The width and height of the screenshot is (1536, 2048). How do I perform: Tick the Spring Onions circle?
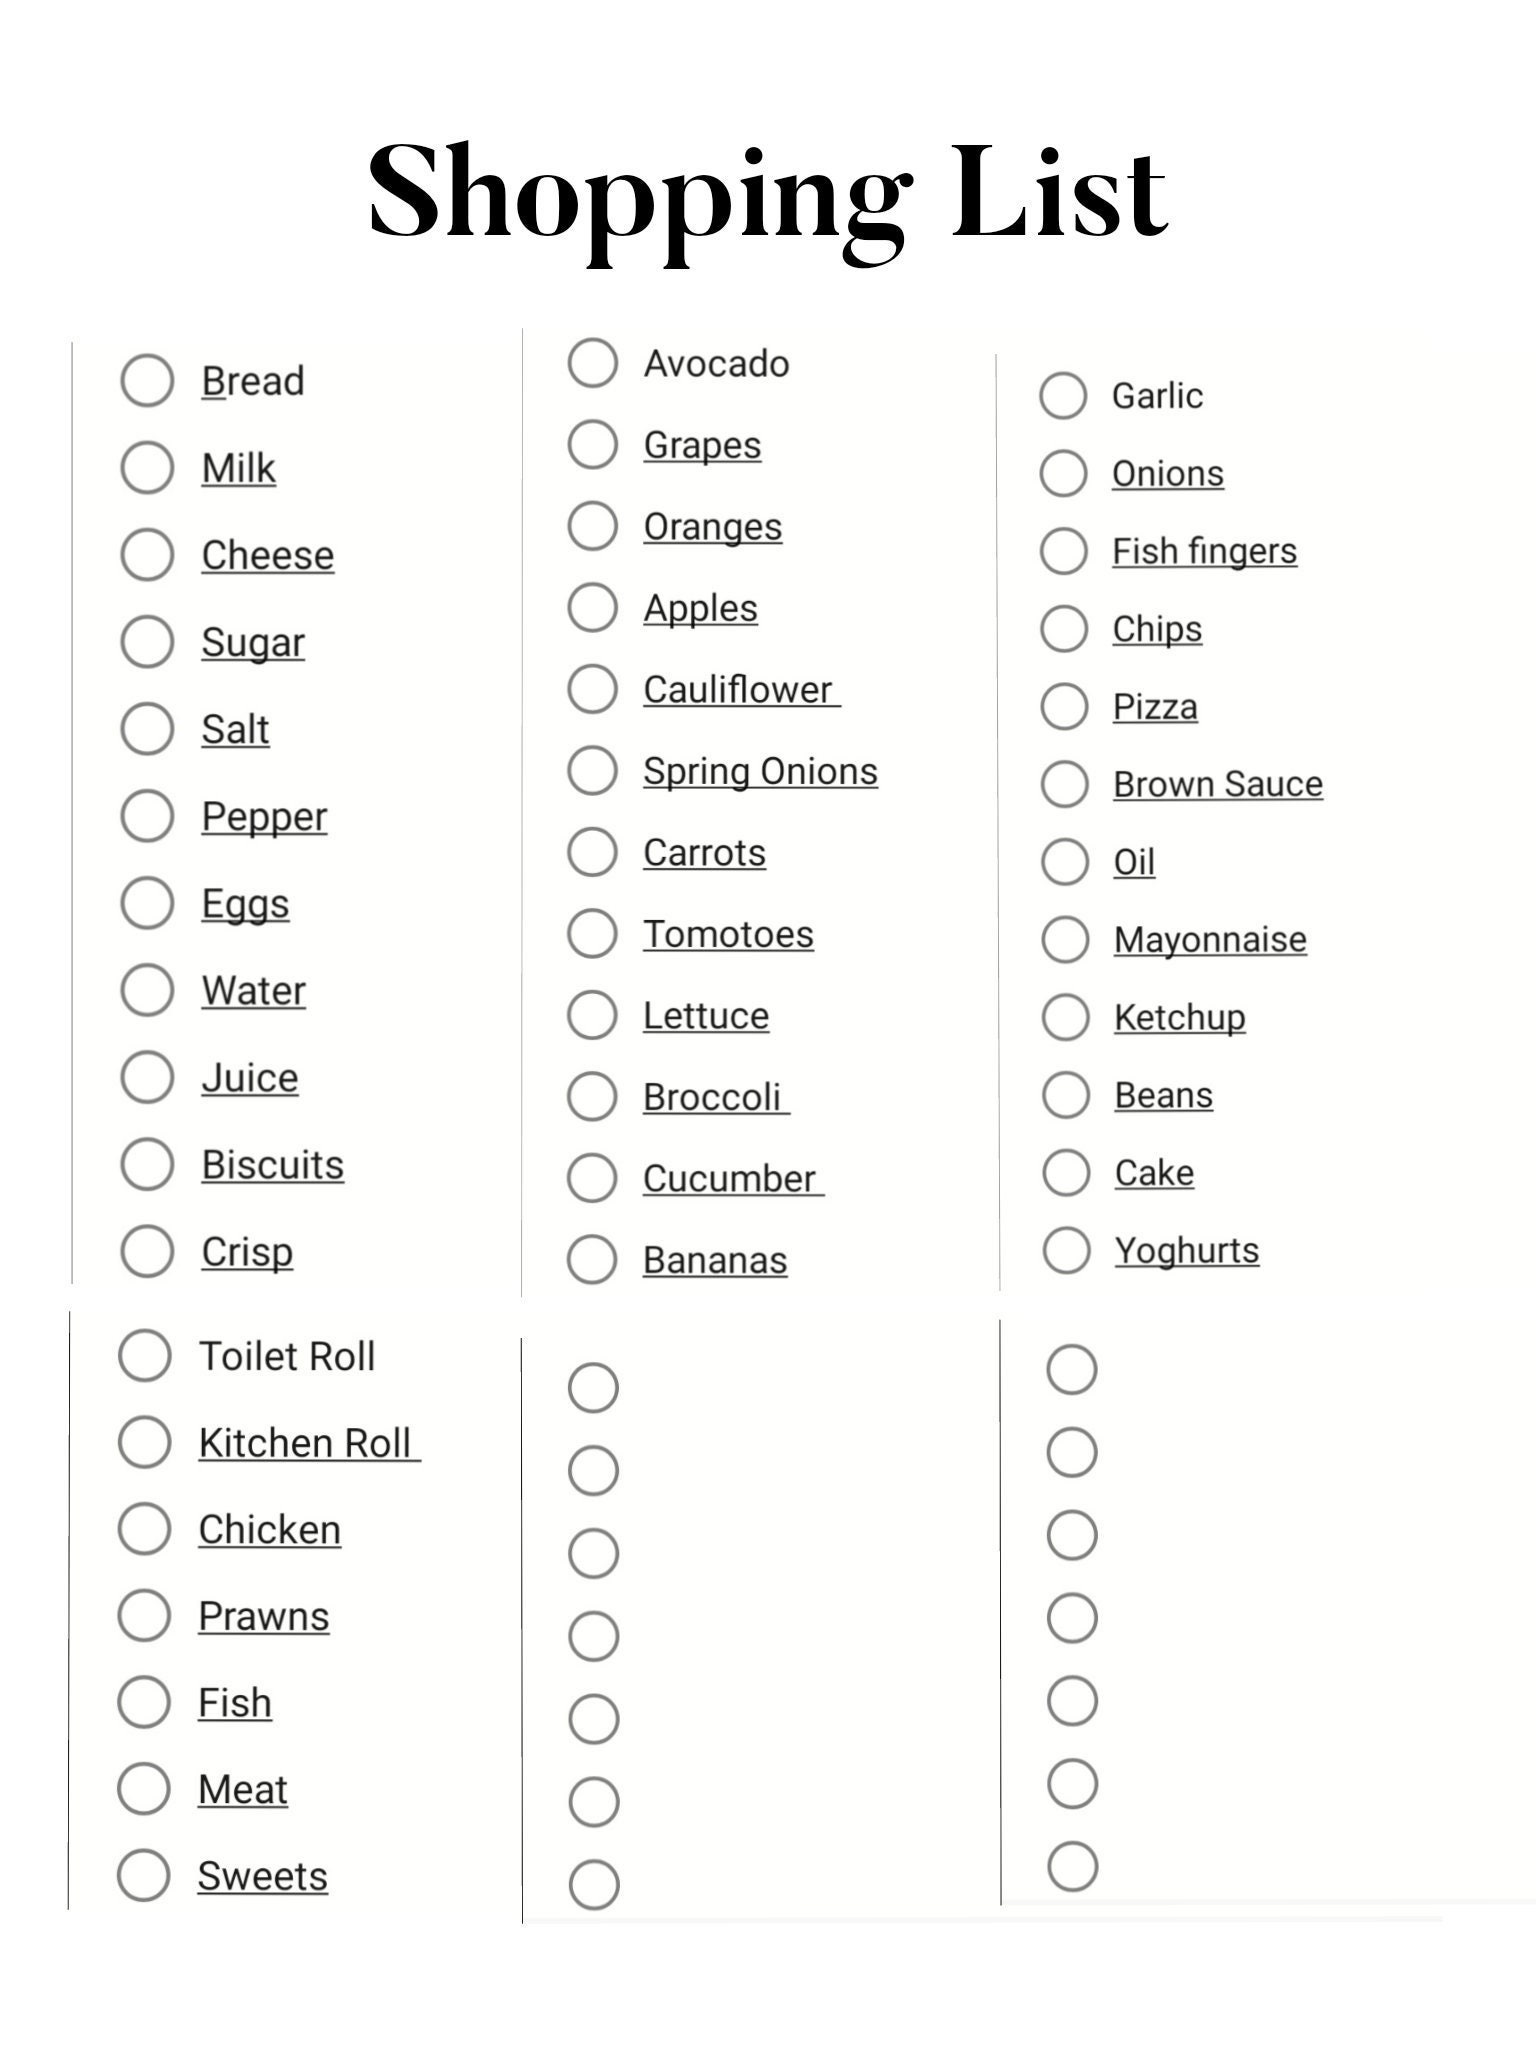[x=592, y=770]
